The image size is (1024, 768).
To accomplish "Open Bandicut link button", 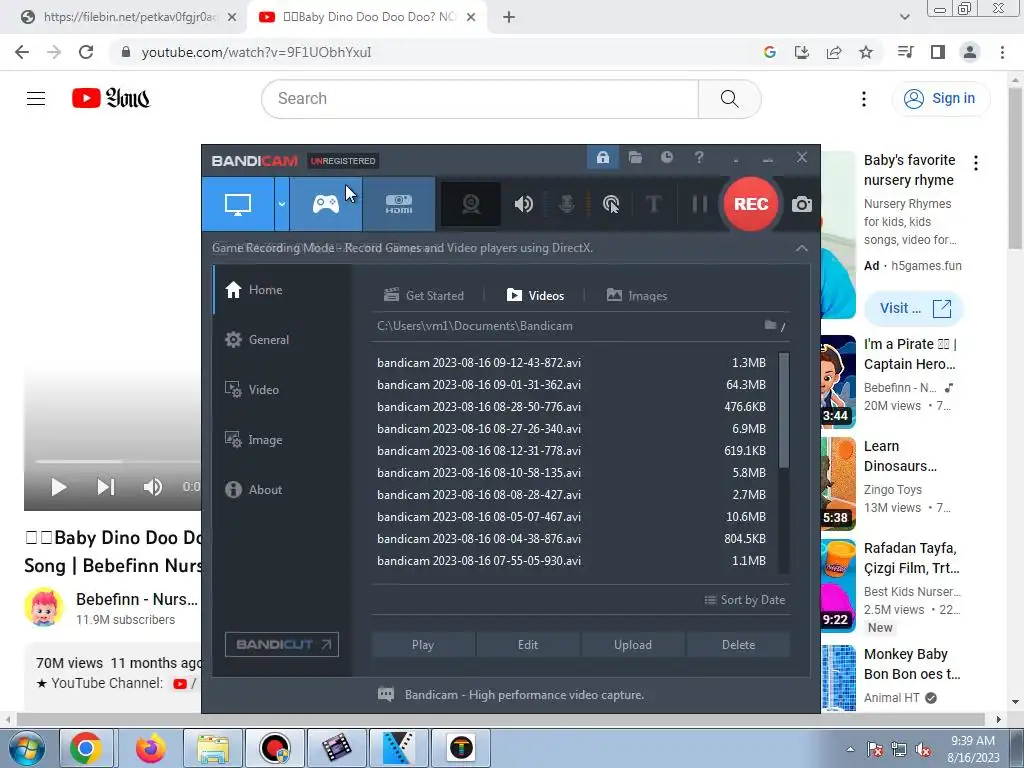I will (x=282, y=645).
